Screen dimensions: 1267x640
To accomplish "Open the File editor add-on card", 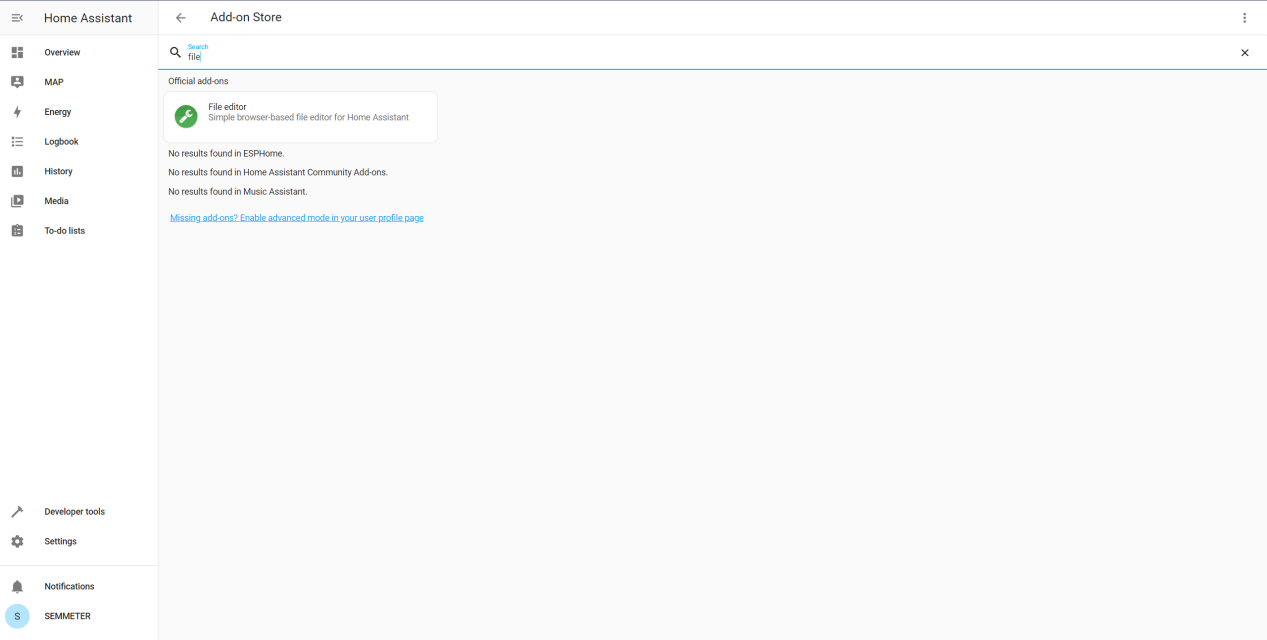I will 300,117.
